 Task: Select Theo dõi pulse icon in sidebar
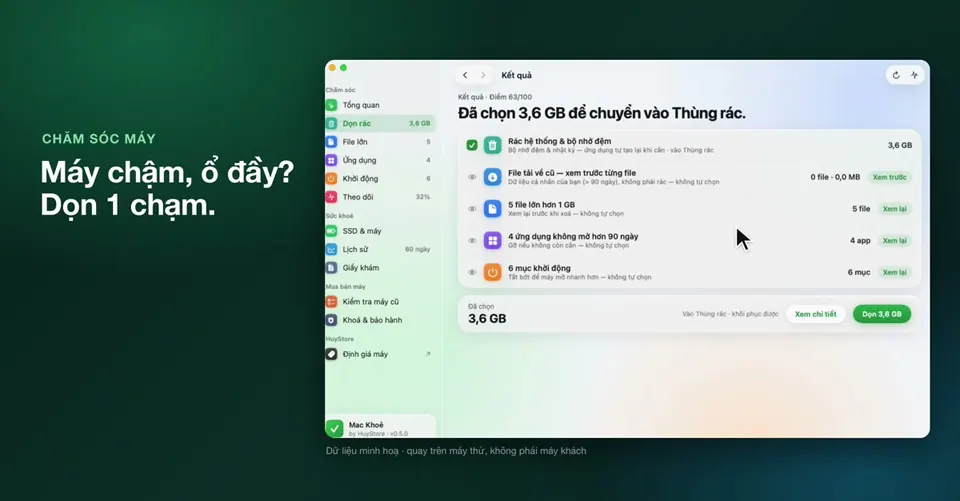331,197
